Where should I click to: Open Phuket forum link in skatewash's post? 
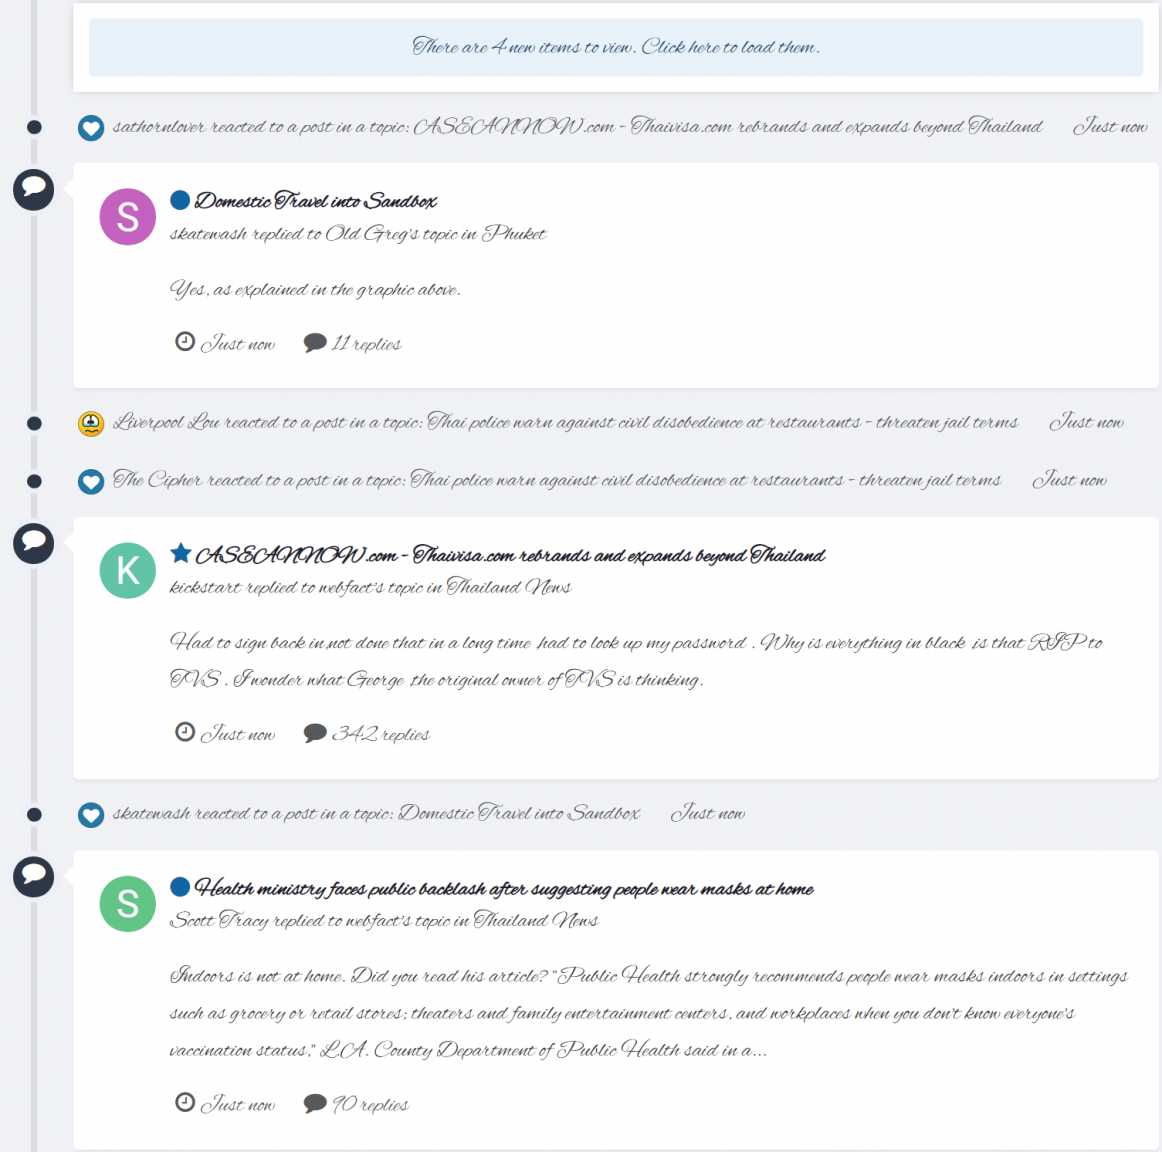pos(515,234)
